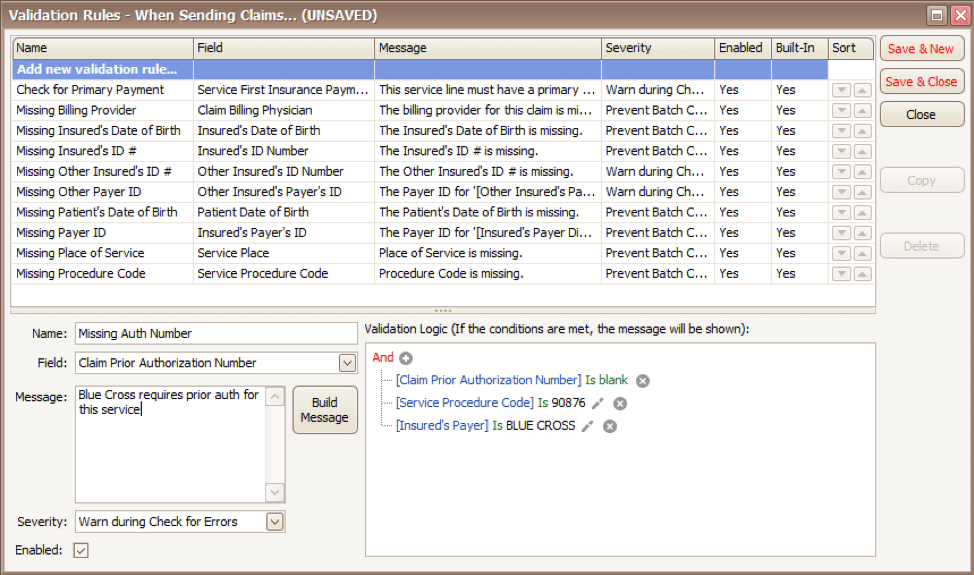Viewport: 974px width, 575px height.
Task: Move Missing Place of Service rule down
Action: [841, 253]
